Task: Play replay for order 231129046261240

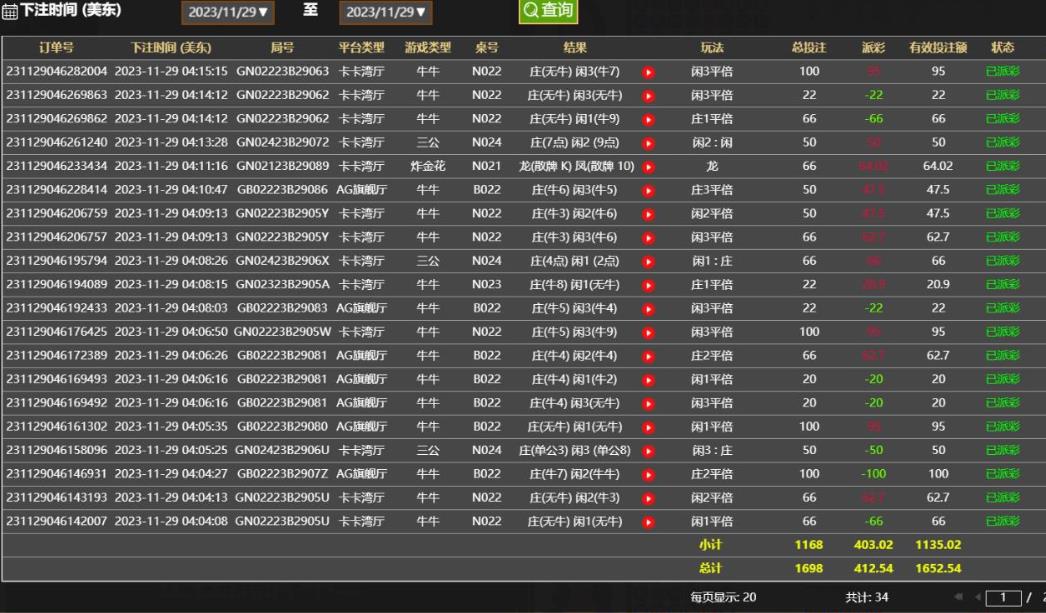Action: click(x=648, y=143)
